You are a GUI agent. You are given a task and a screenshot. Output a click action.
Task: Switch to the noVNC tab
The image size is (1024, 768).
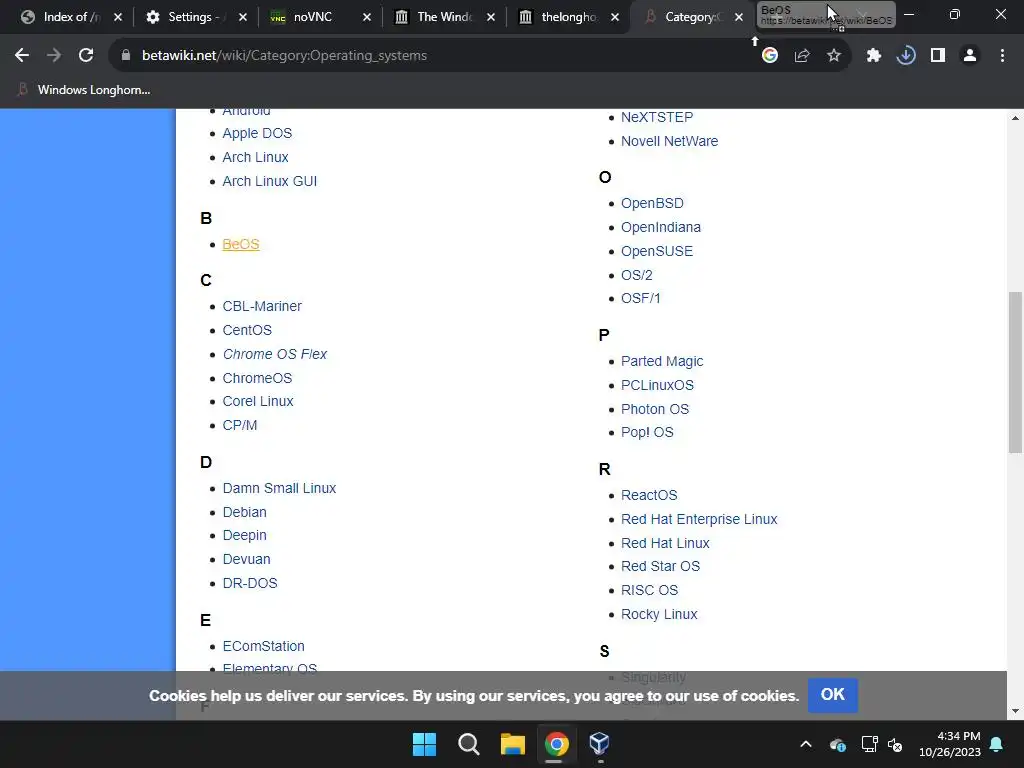click(x=313, y=17)
